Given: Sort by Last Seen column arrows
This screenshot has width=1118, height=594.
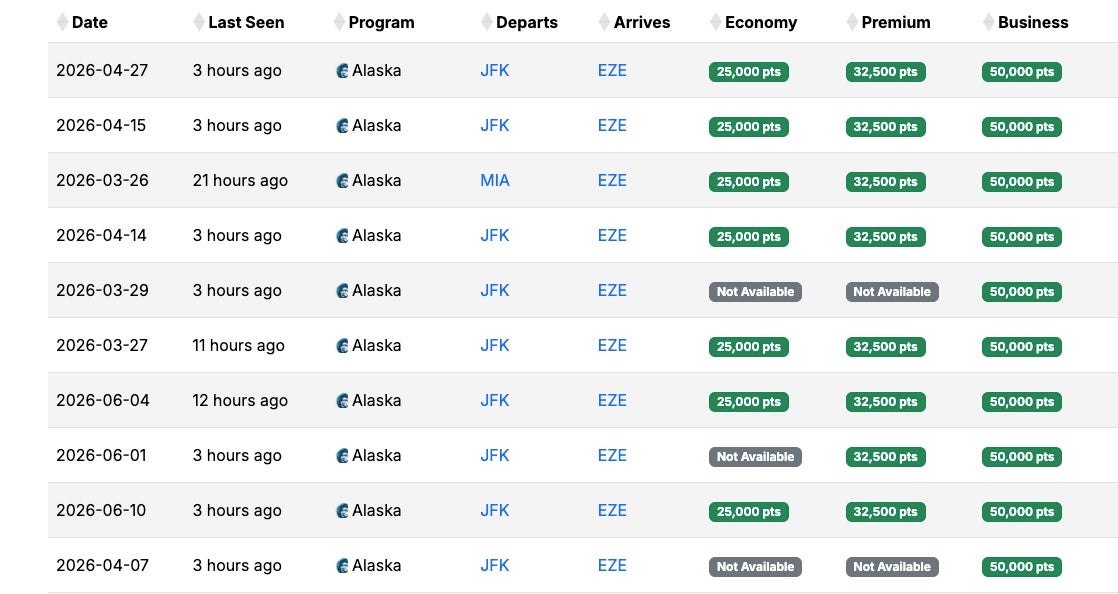Looking at the screenshot, I should point(199,22).
